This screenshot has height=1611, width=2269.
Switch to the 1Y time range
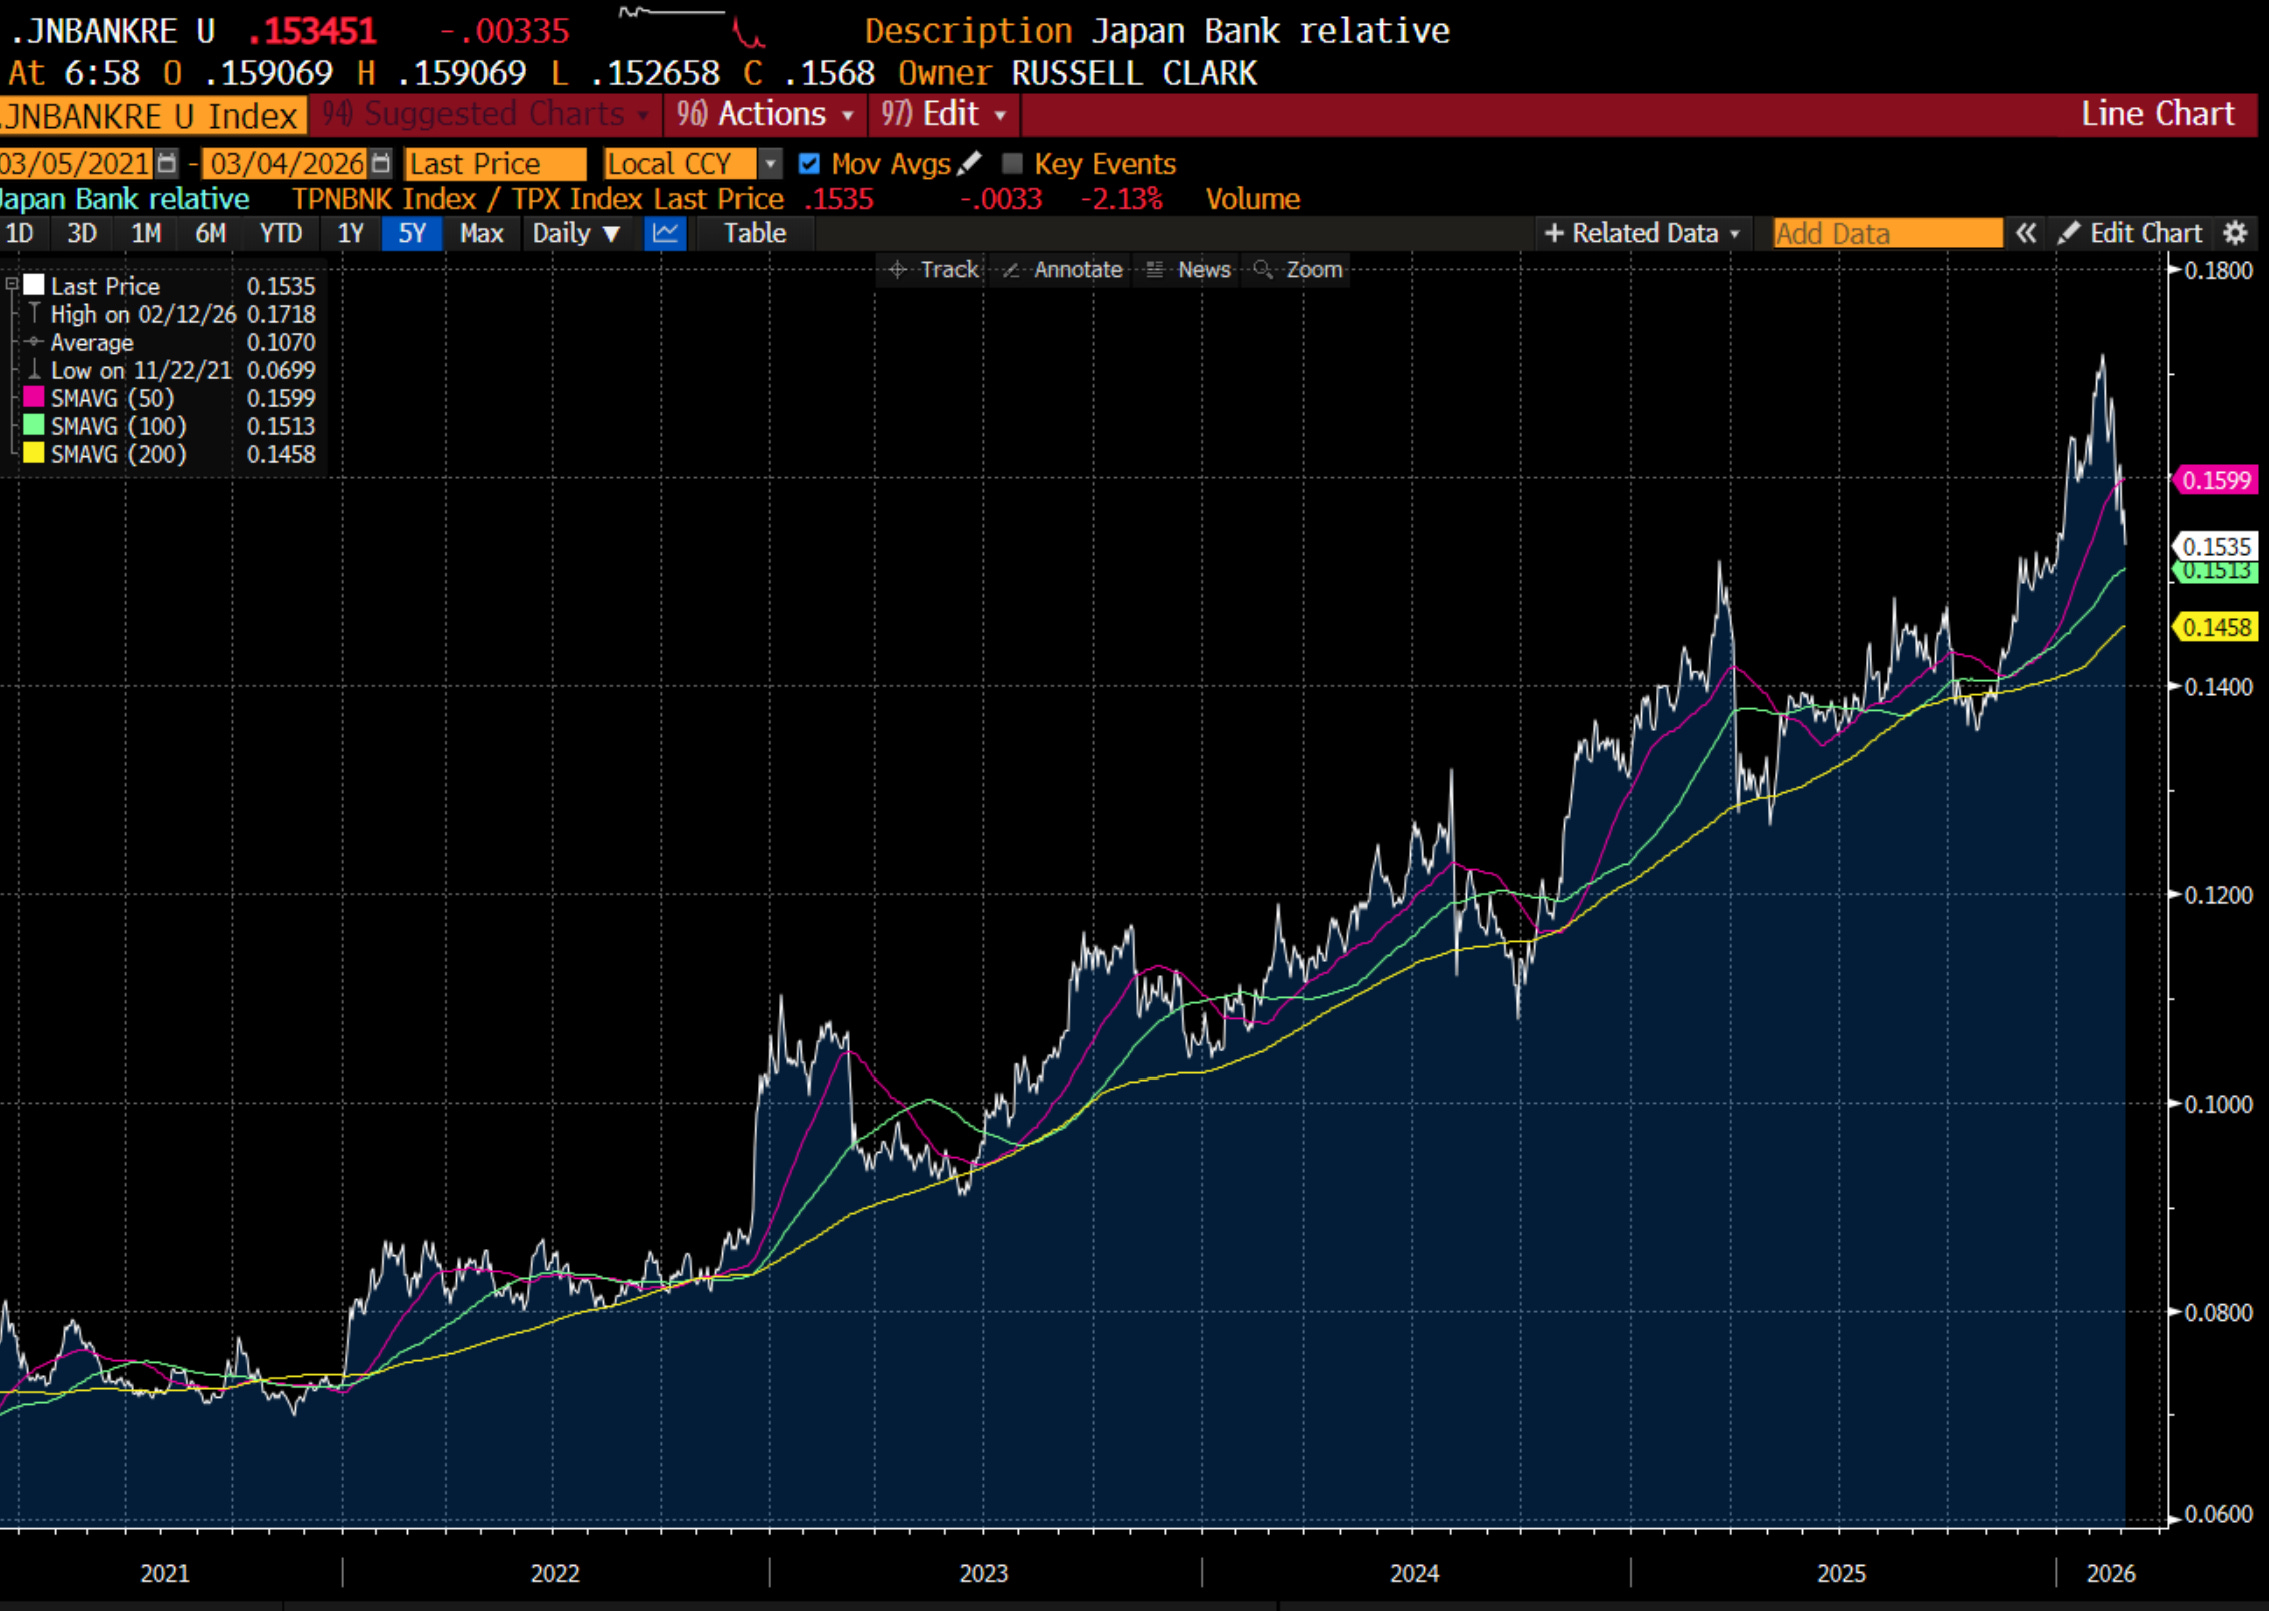[x=350, y=234]
